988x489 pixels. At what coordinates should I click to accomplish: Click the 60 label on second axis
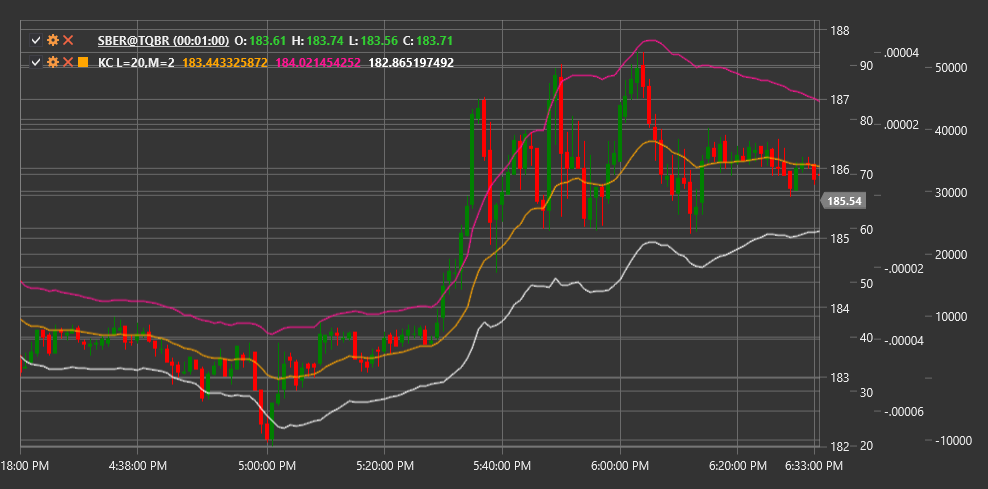[866, 229]
